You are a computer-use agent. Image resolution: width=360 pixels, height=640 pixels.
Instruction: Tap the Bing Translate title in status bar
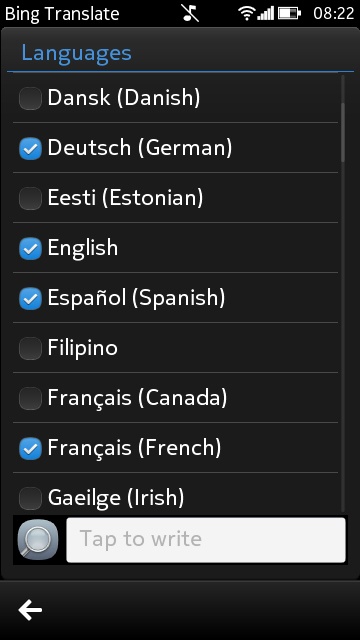point(62,13)
